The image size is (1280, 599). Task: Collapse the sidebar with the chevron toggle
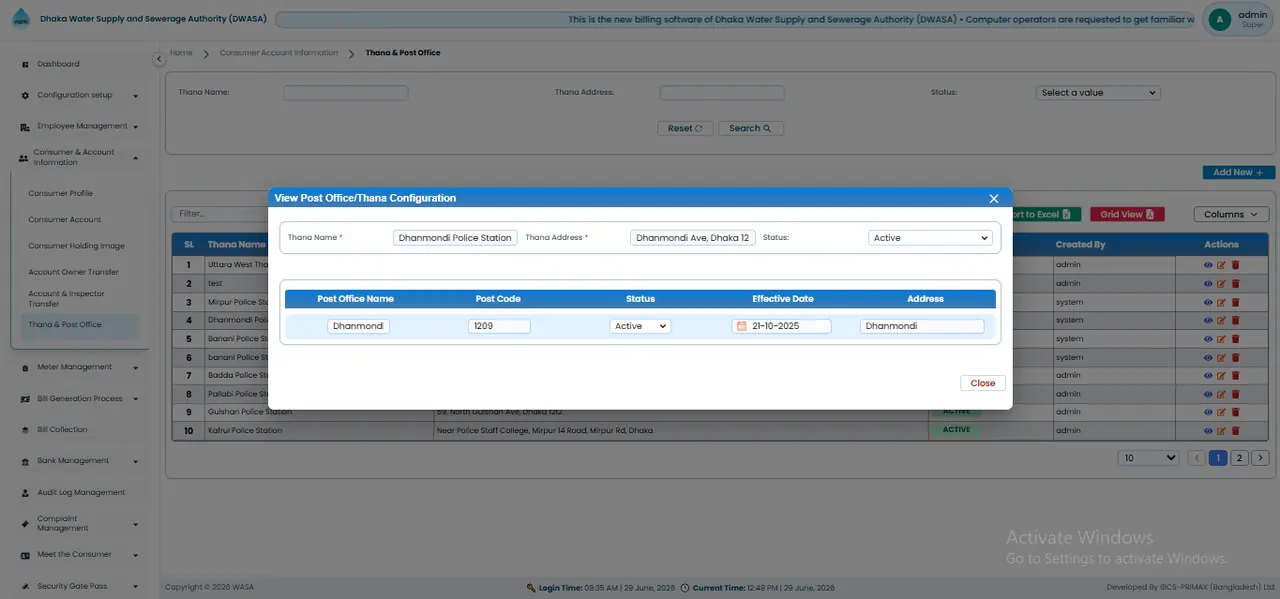(x=159, y=60)
